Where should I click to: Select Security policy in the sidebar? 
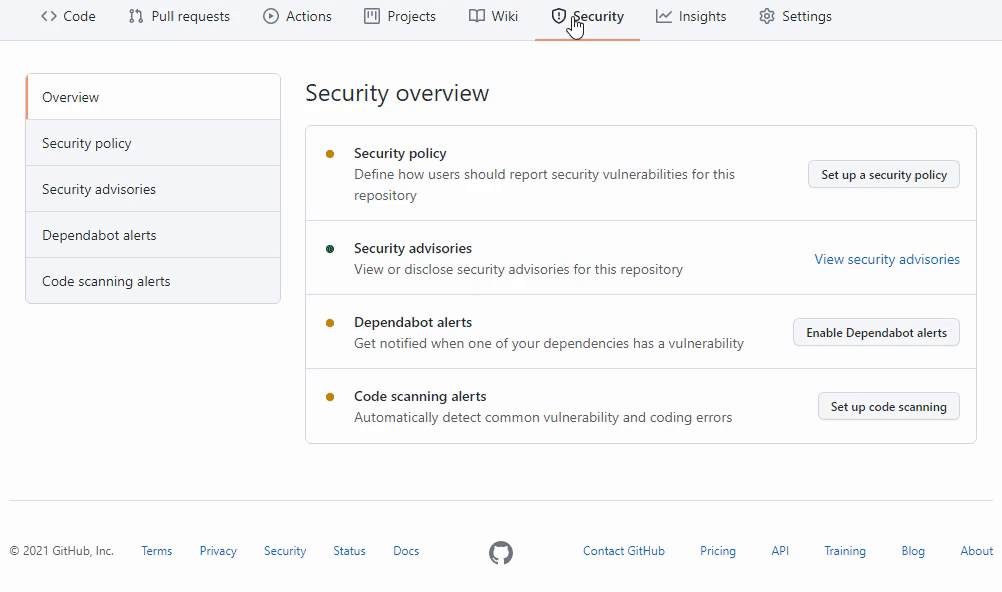(x=87, y=143)
